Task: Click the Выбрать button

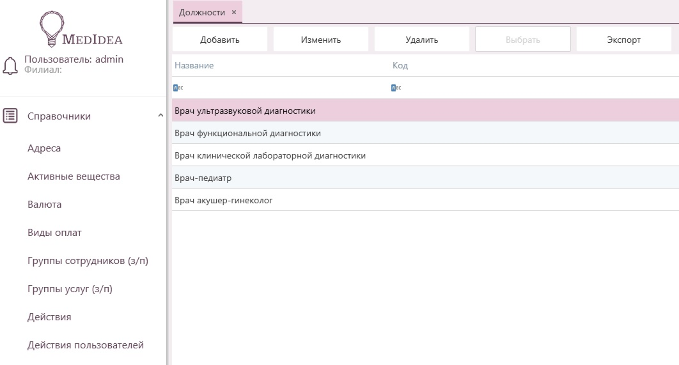Action: point(523,40)
